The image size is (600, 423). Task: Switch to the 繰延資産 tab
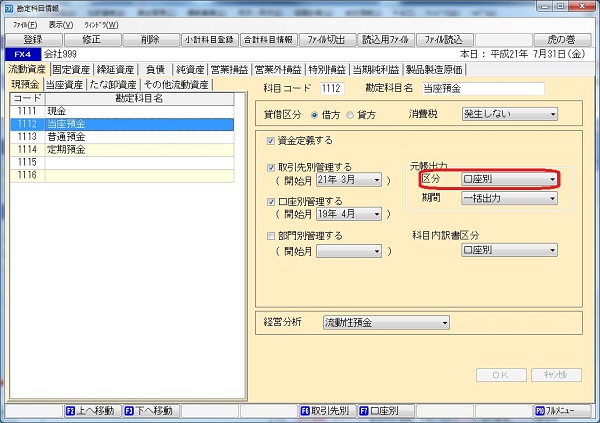[116, 70]
